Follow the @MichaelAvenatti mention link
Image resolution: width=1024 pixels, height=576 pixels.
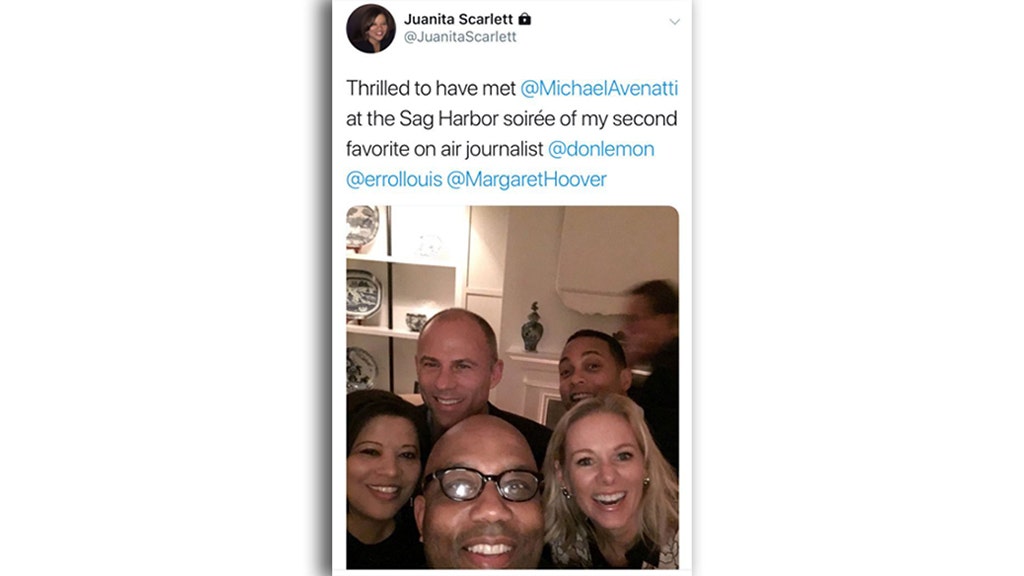(599, 88)
